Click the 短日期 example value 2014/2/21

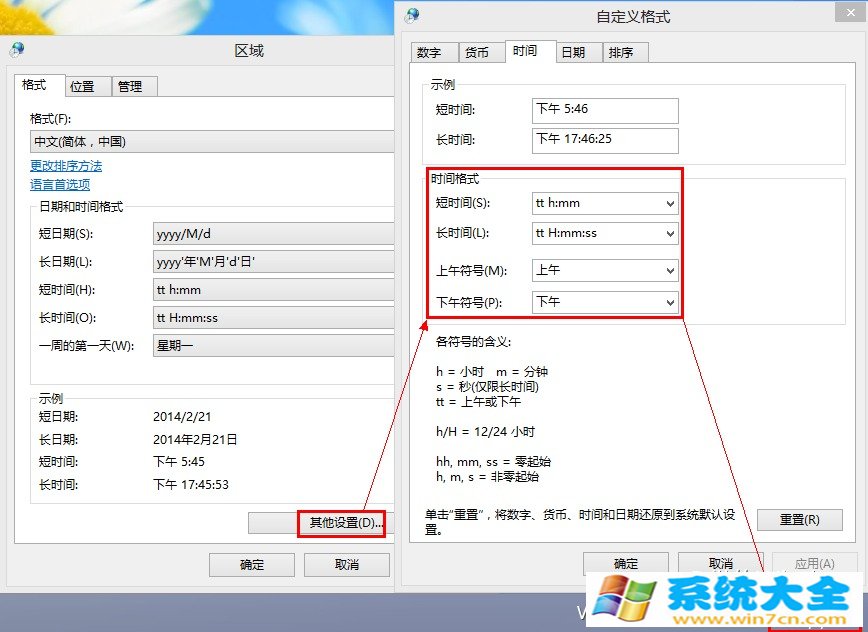click(182, 417)
